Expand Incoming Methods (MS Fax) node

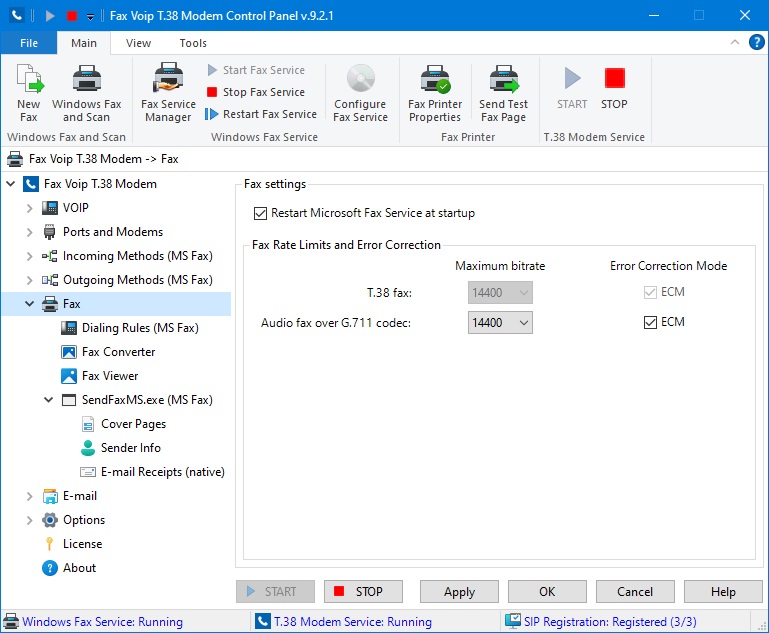click(29, 256)
